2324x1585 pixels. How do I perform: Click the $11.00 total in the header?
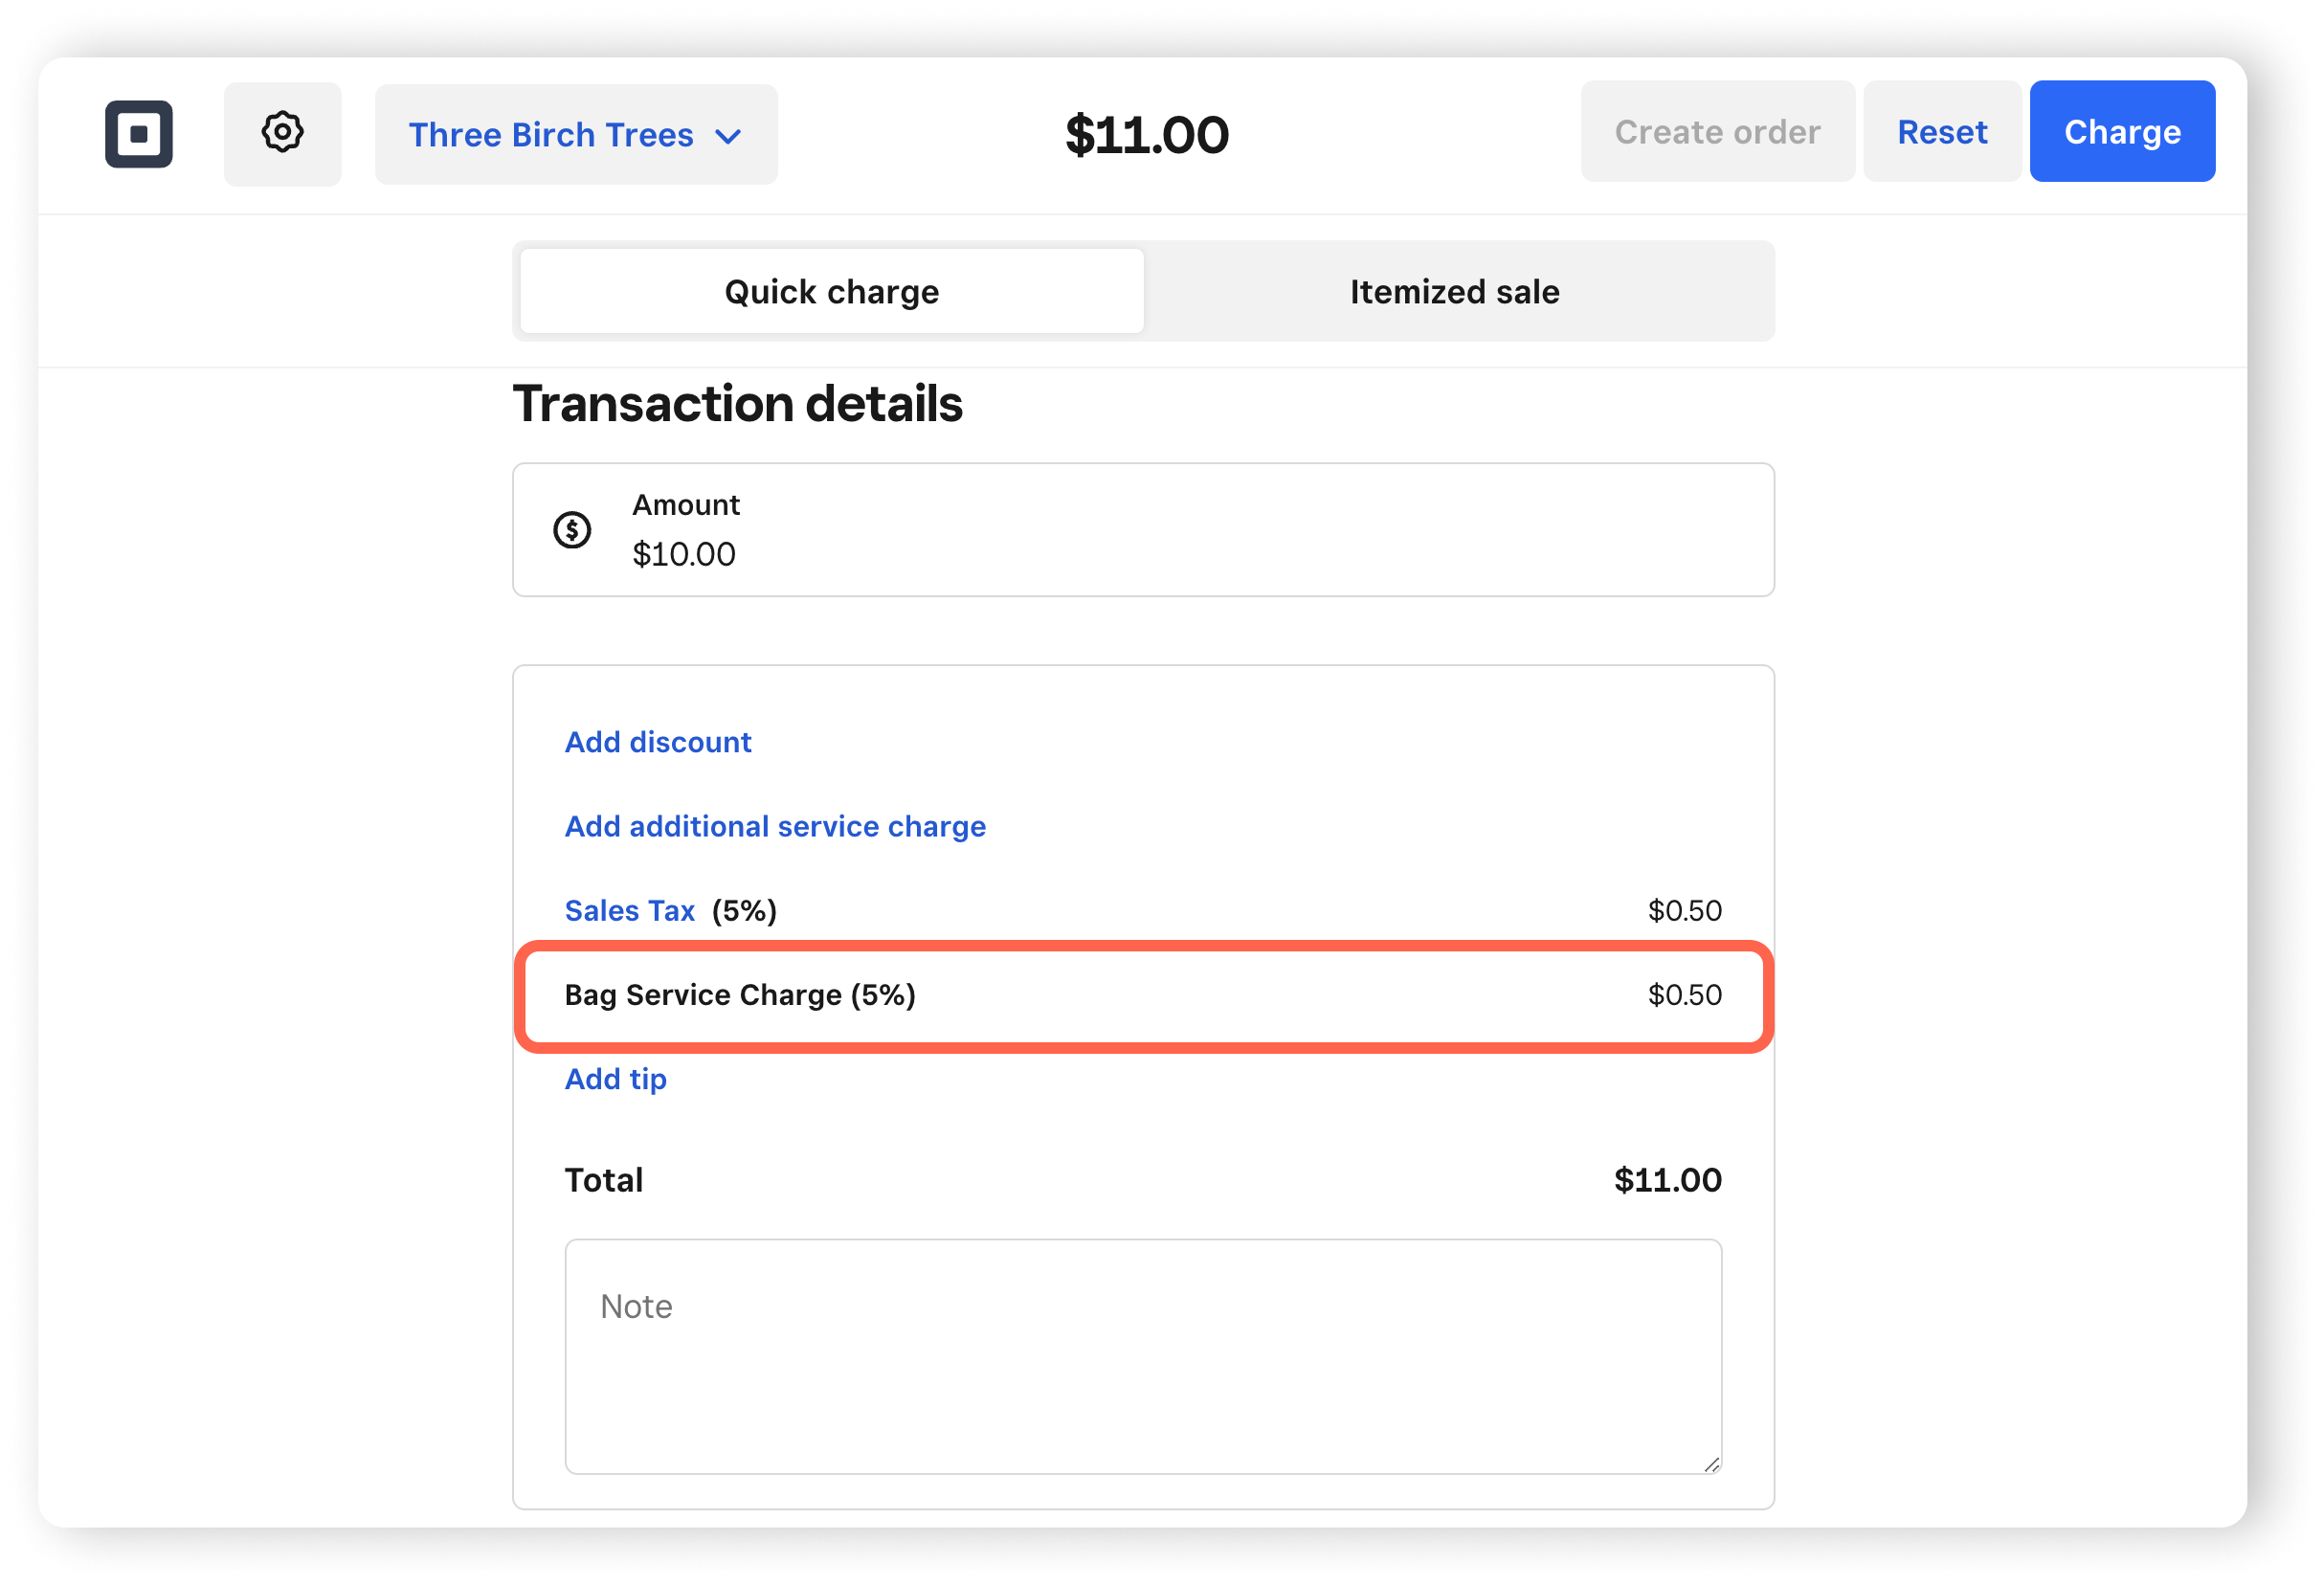coord(1147,133)
